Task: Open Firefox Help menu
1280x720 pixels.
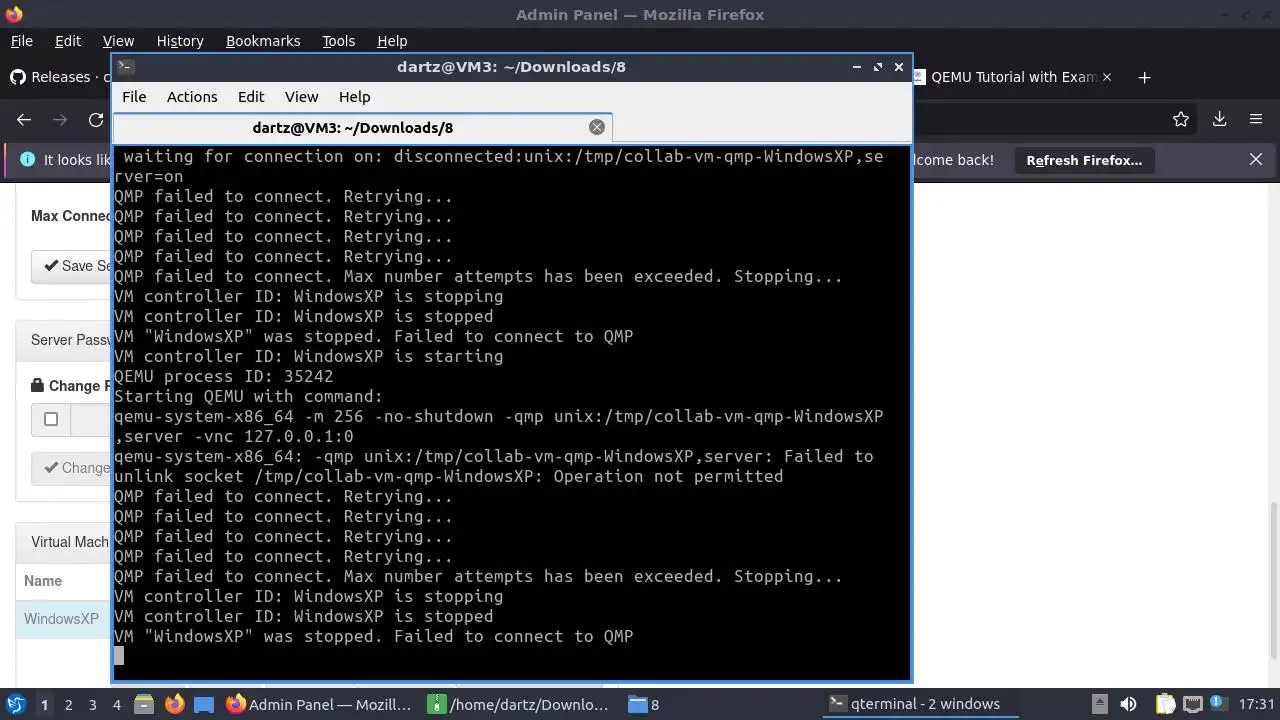Action: pyautogui.click(x=392, y=41)
